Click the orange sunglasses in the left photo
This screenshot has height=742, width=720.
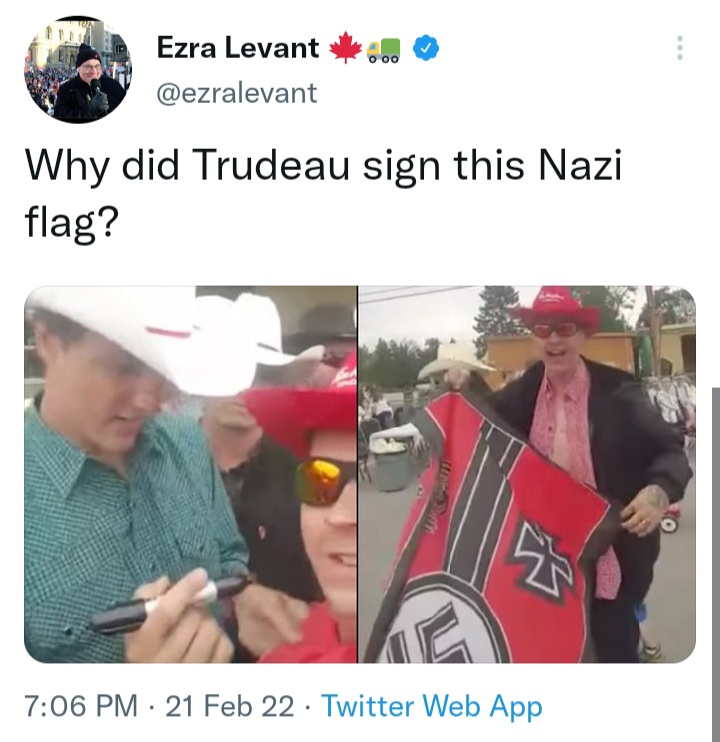point(323,481)
